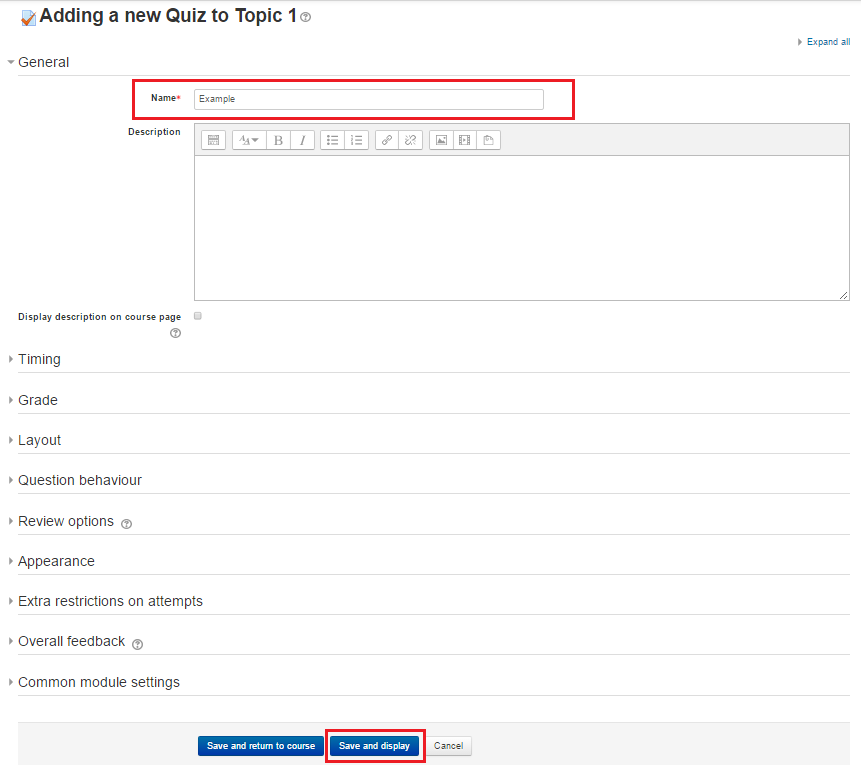This screenshot has width=861, height=765.
Task: Click the unlink icon in editor
Action: [410, 140]
